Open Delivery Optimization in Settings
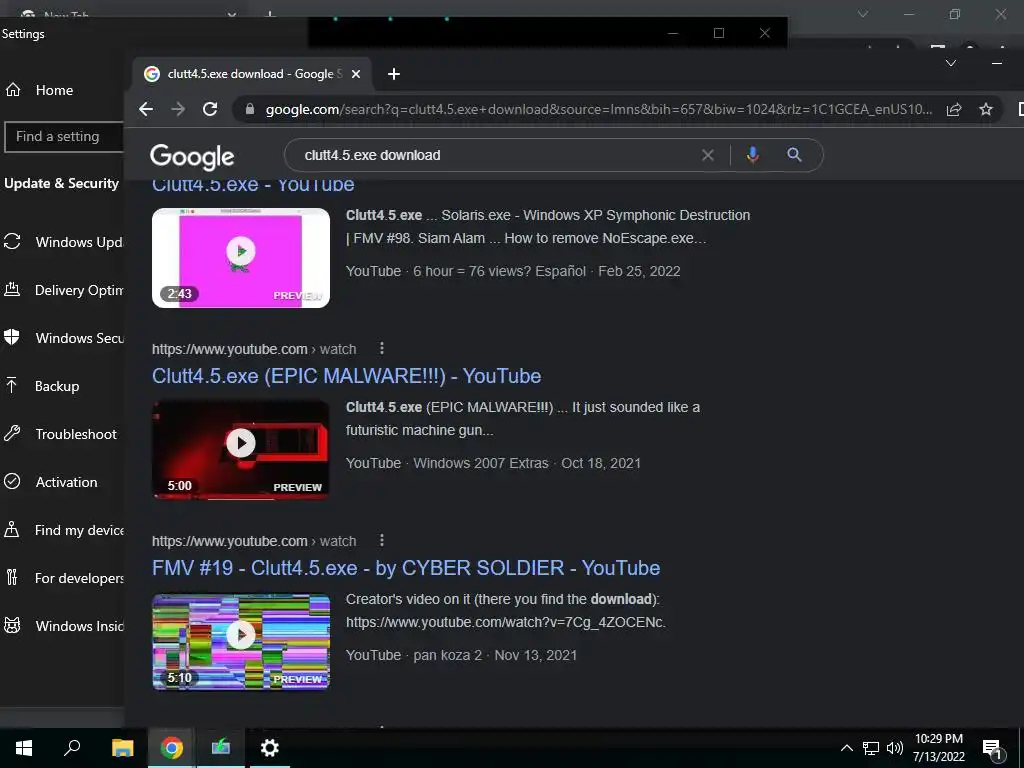The height and width of the screenshot is (768, 1024). (x=62, y=290)
